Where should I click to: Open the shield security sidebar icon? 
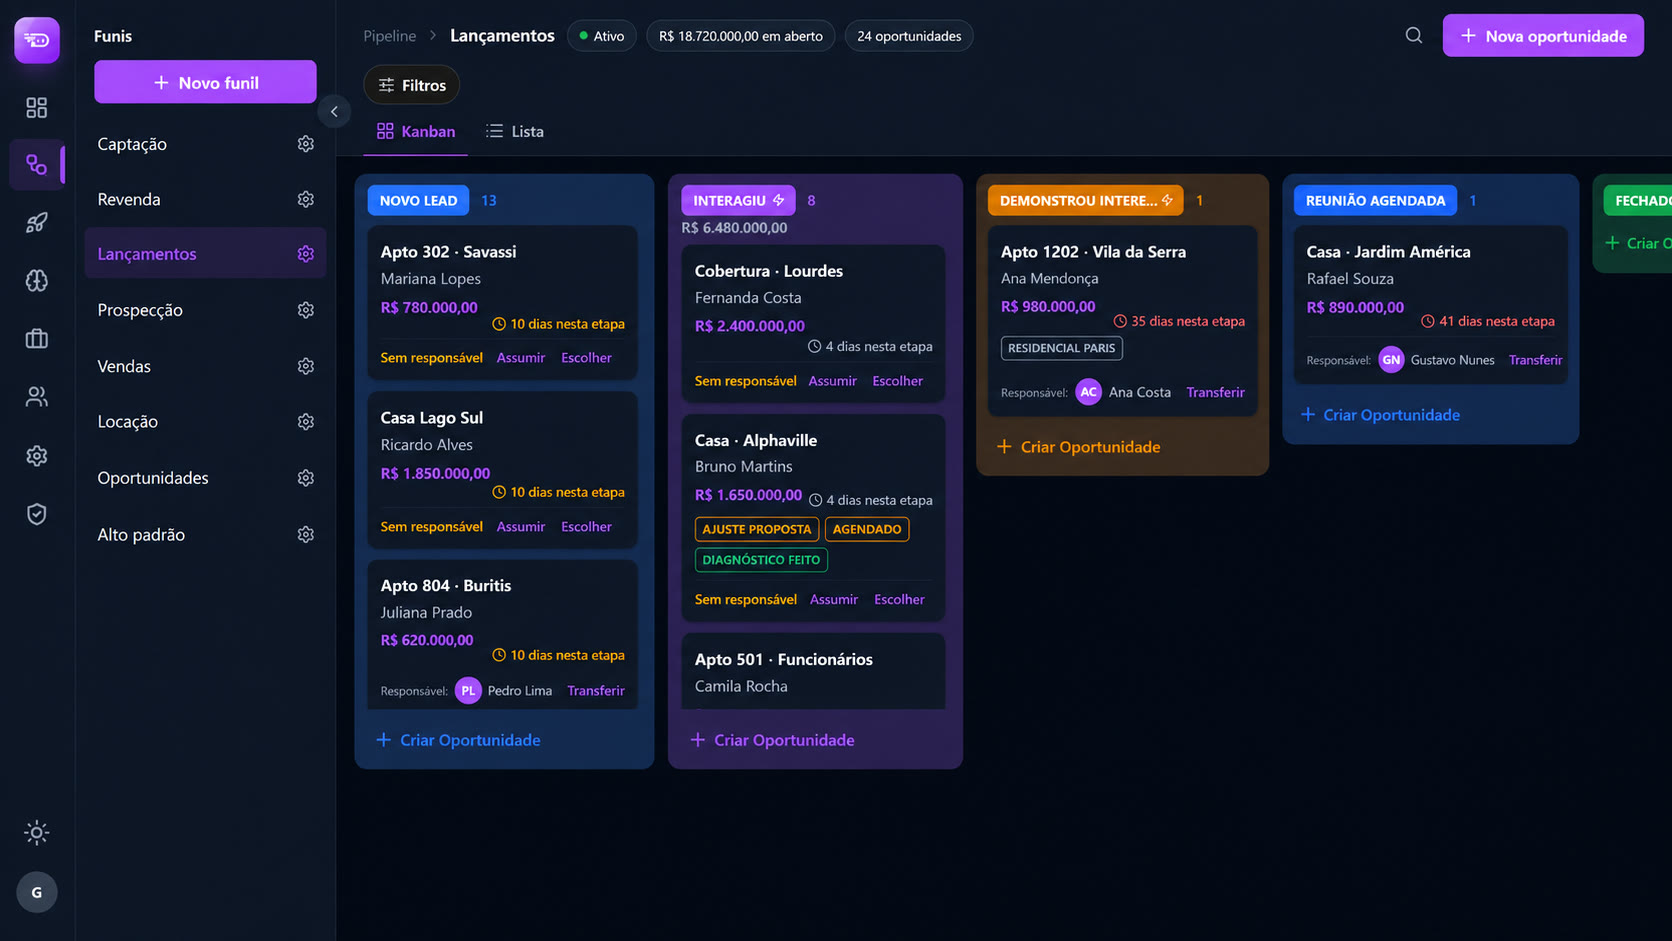[x=37, y=514]
